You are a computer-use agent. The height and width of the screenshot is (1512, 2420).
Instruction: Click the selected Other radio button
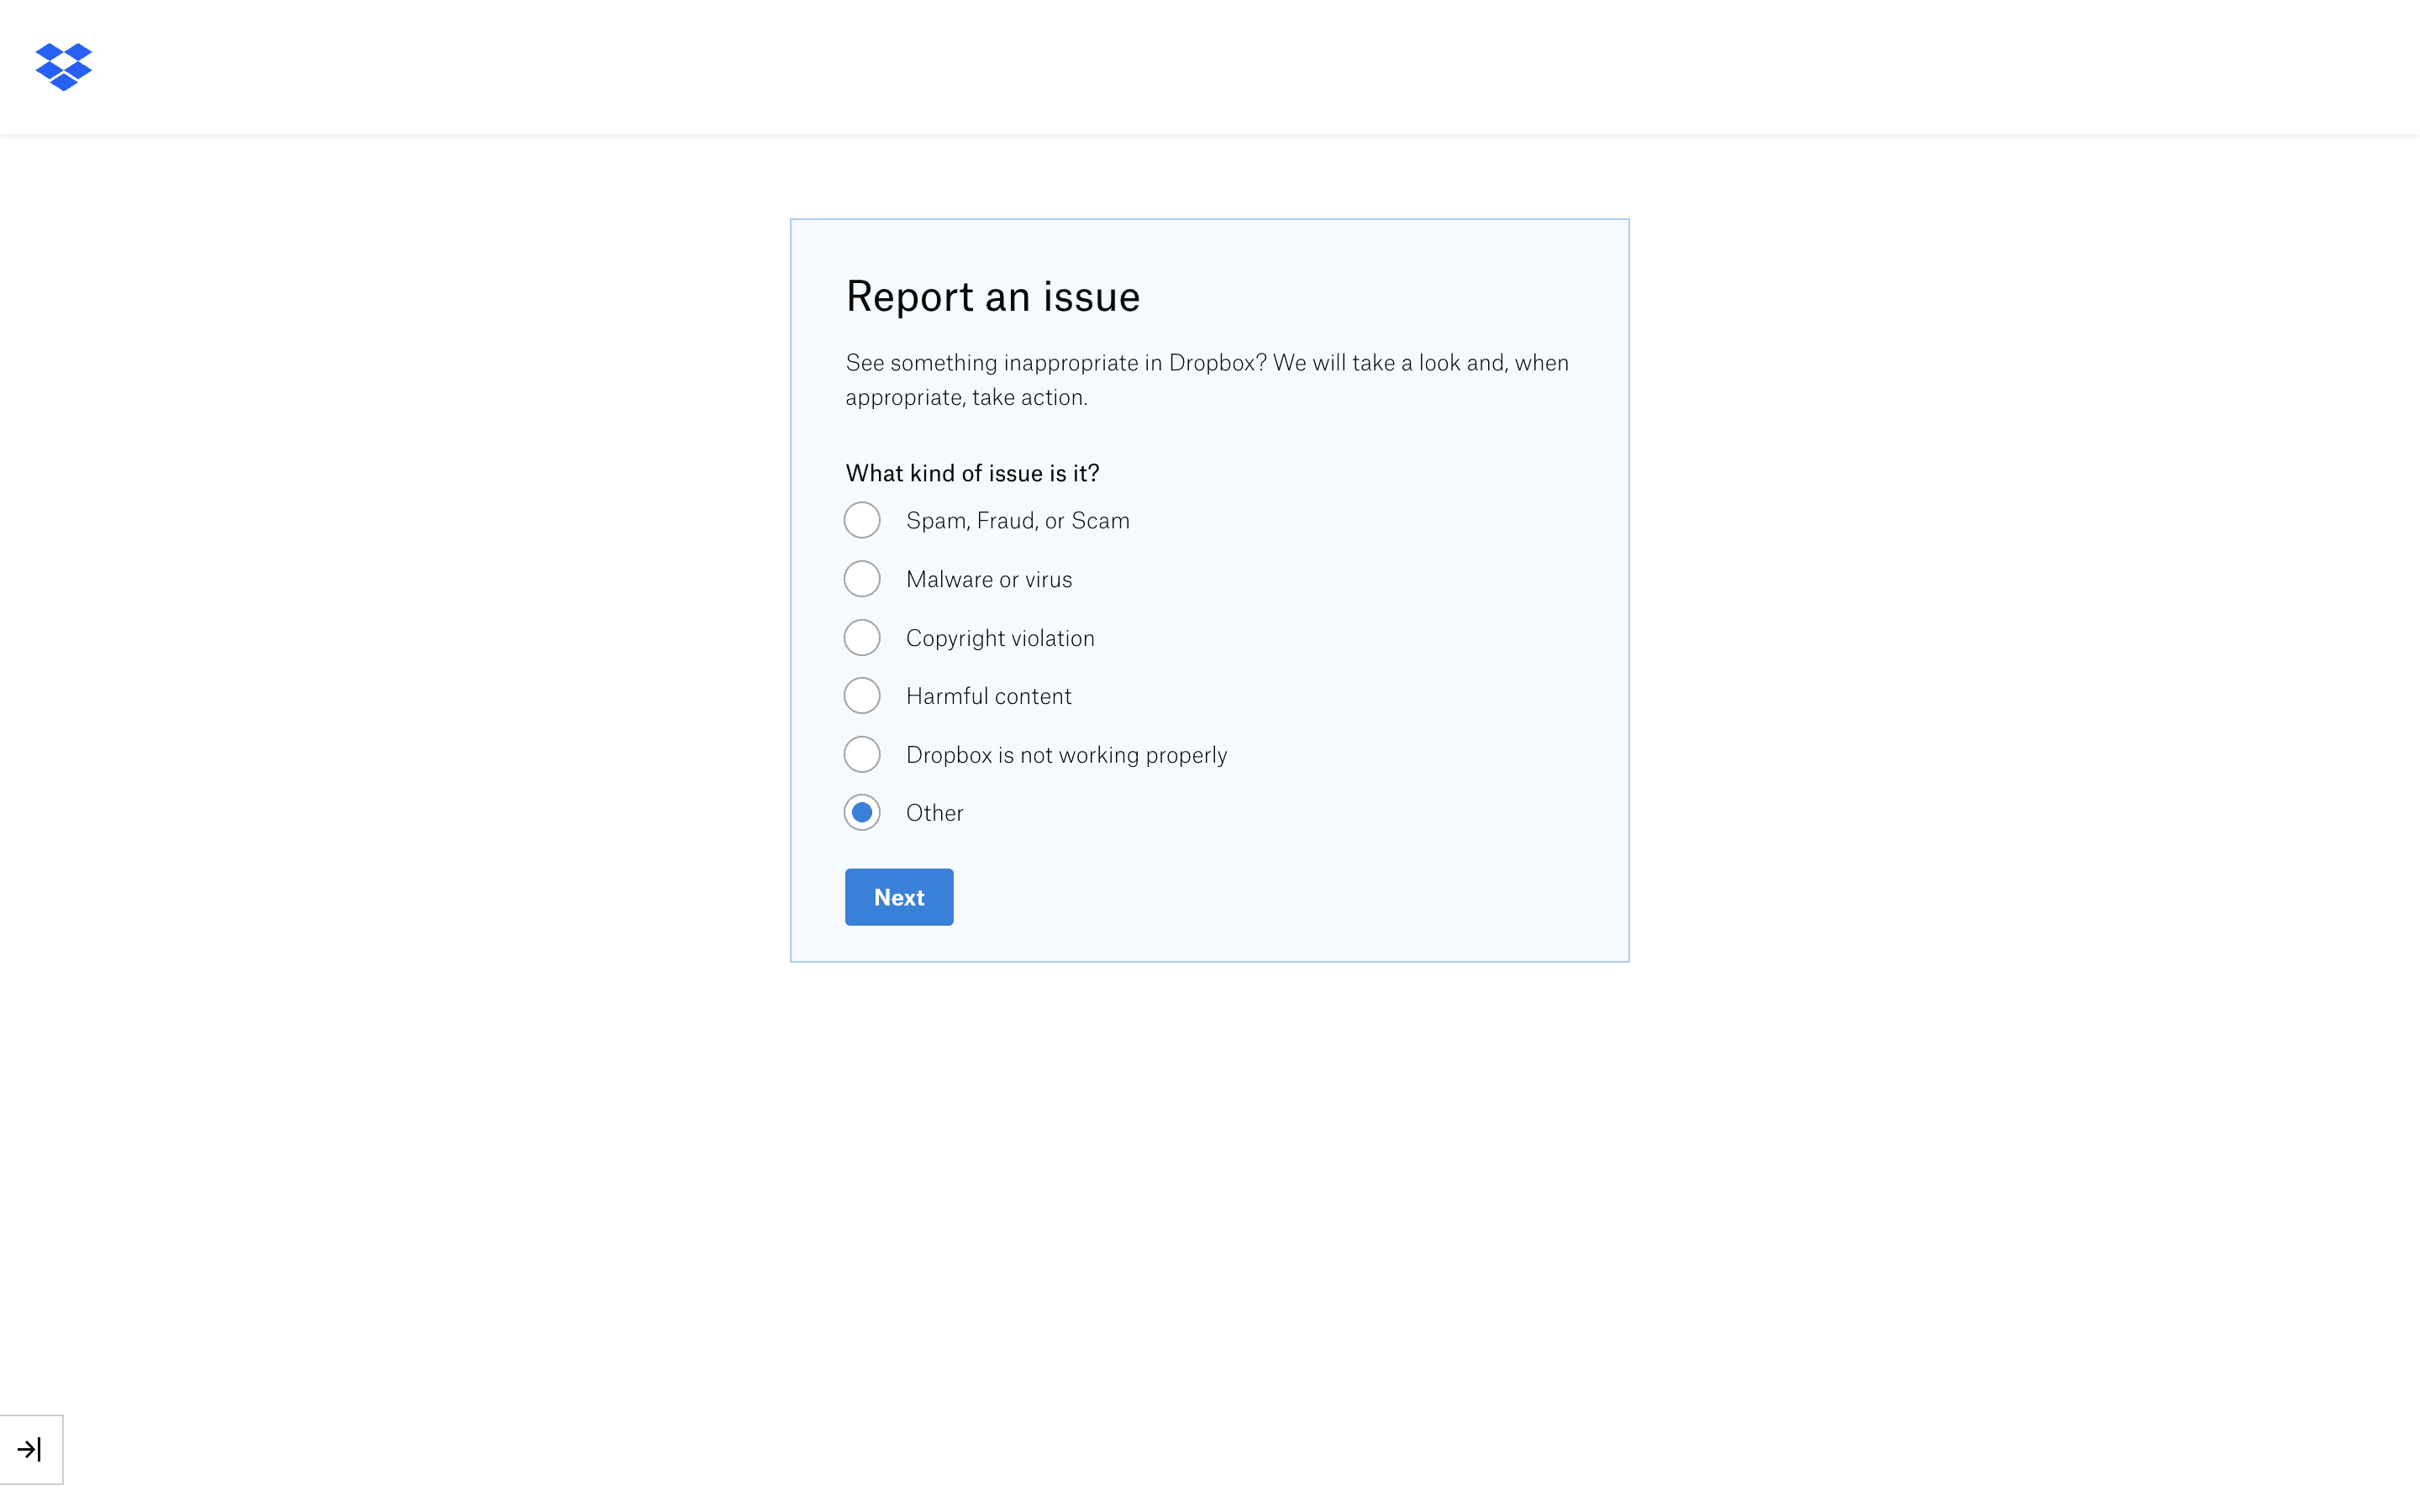click(862, 813)
